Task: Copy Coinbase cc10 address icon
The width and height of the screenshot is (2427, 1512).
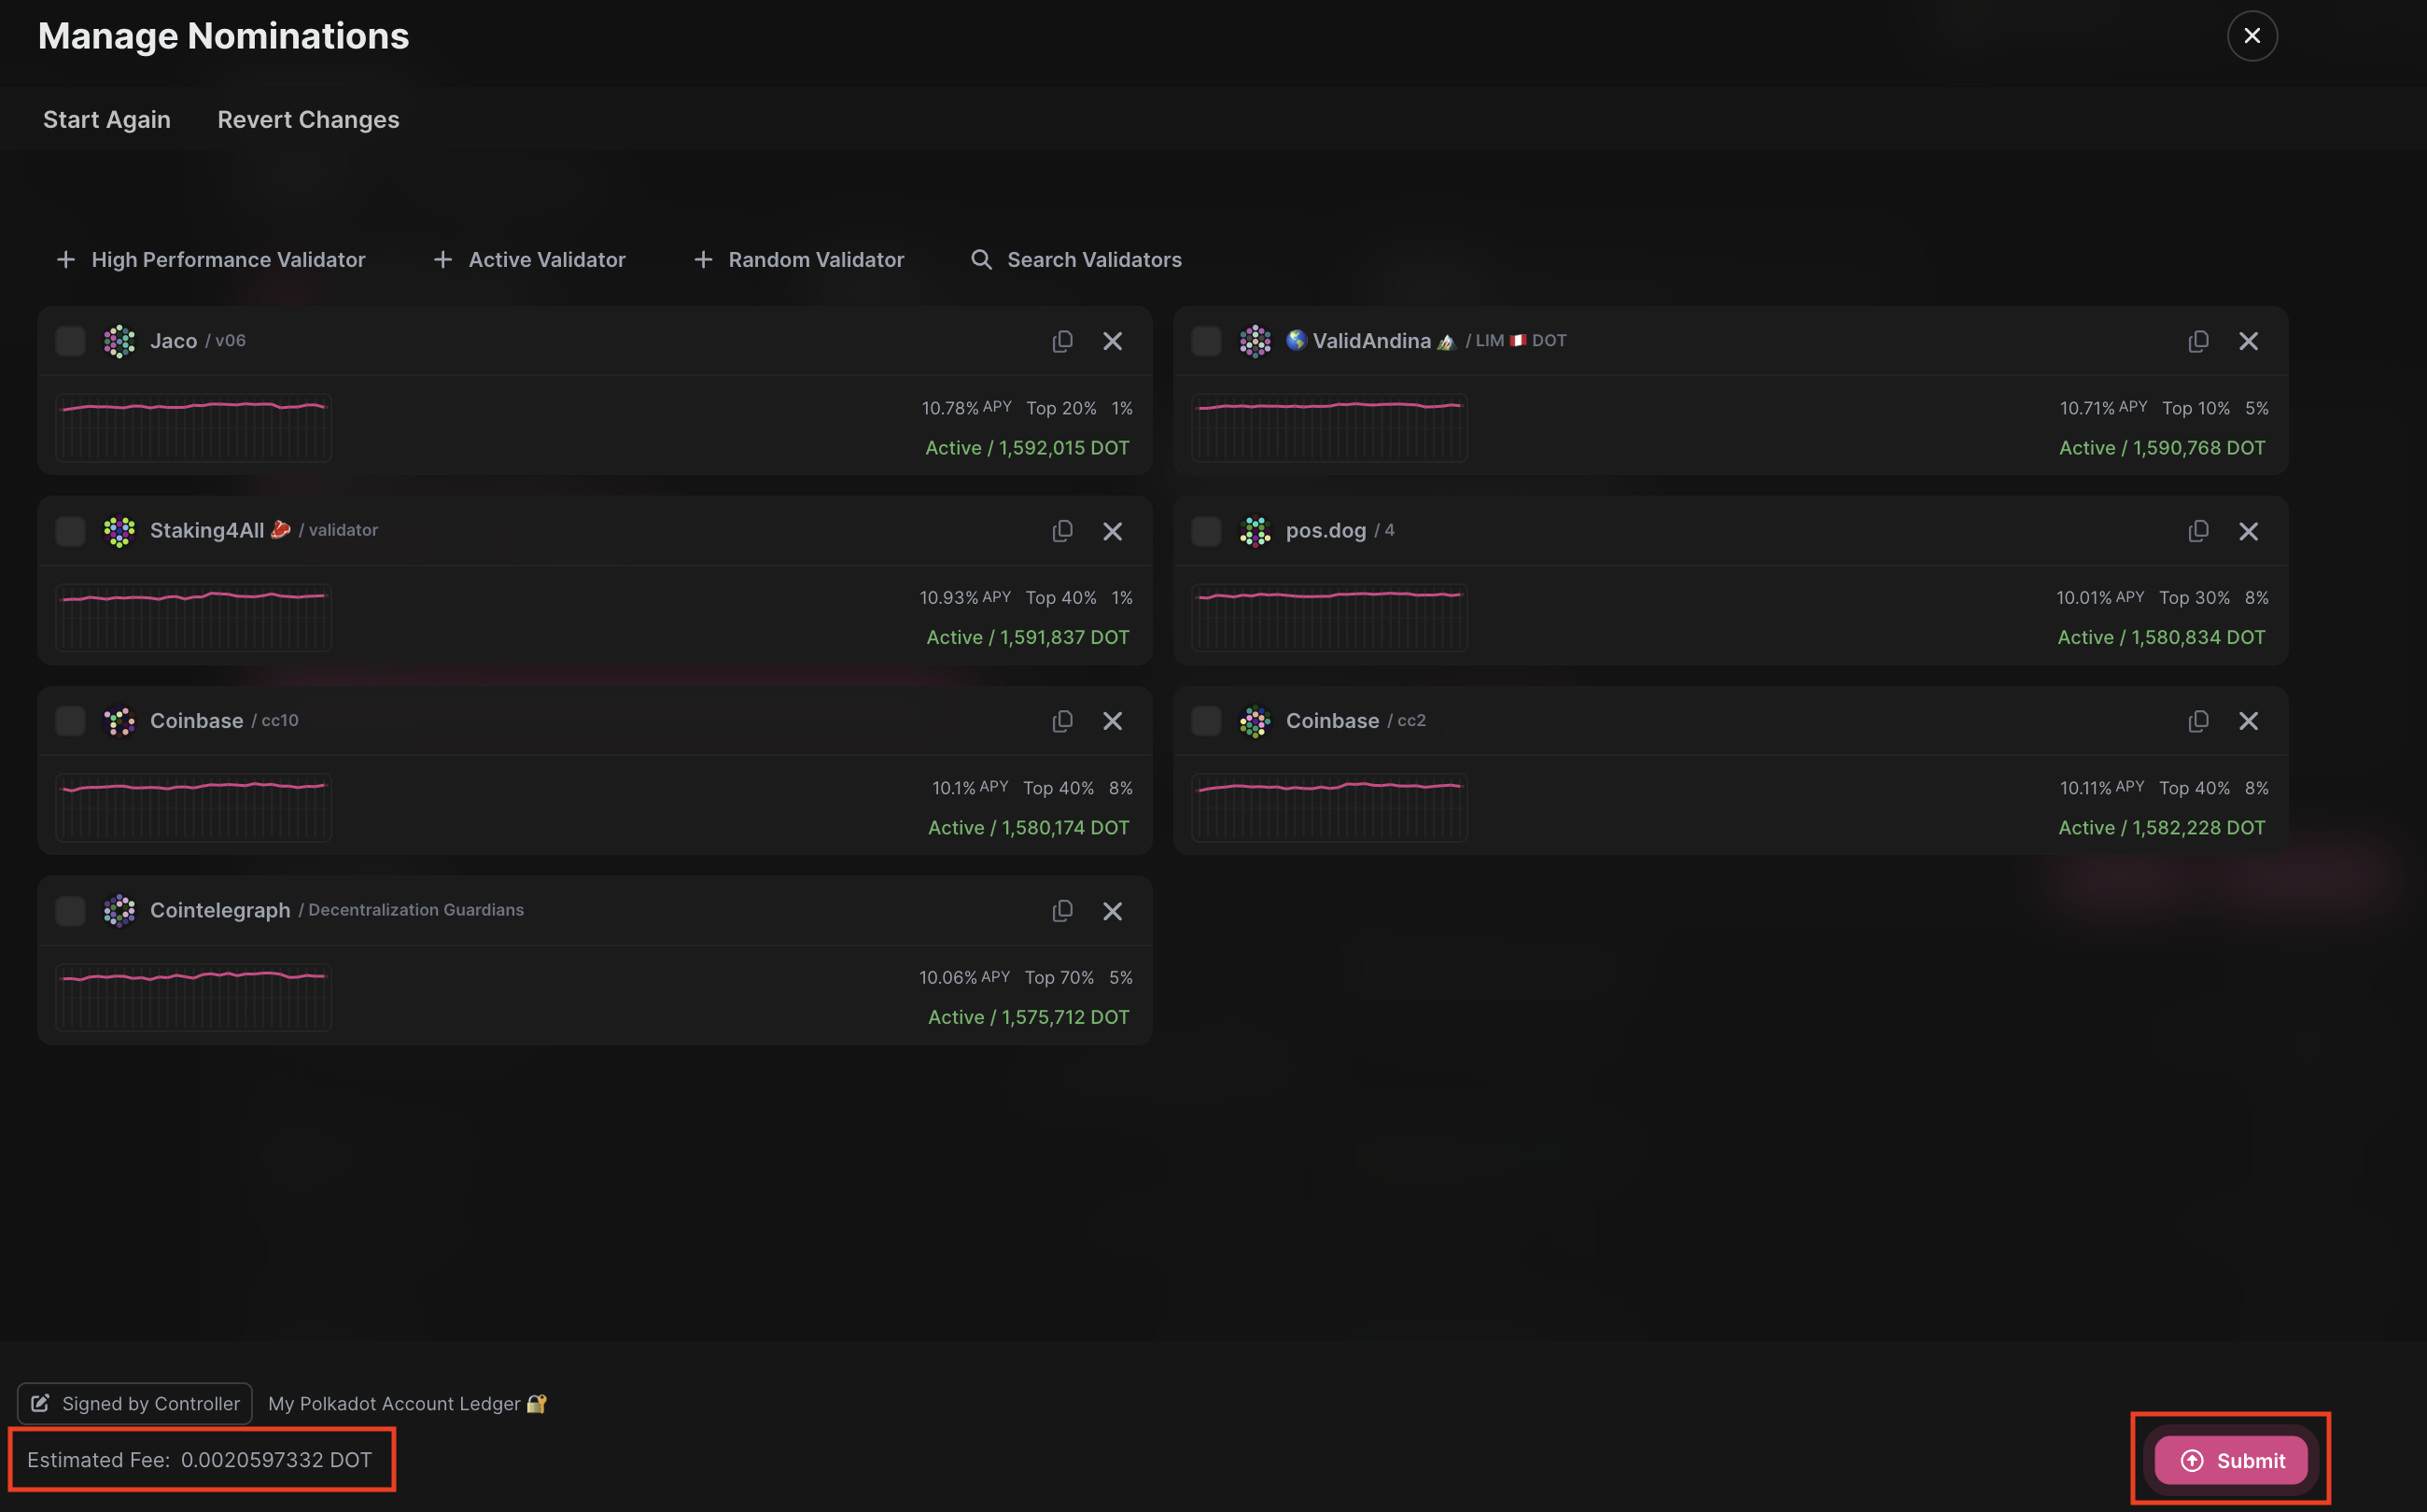Action: coord(1062,721)
